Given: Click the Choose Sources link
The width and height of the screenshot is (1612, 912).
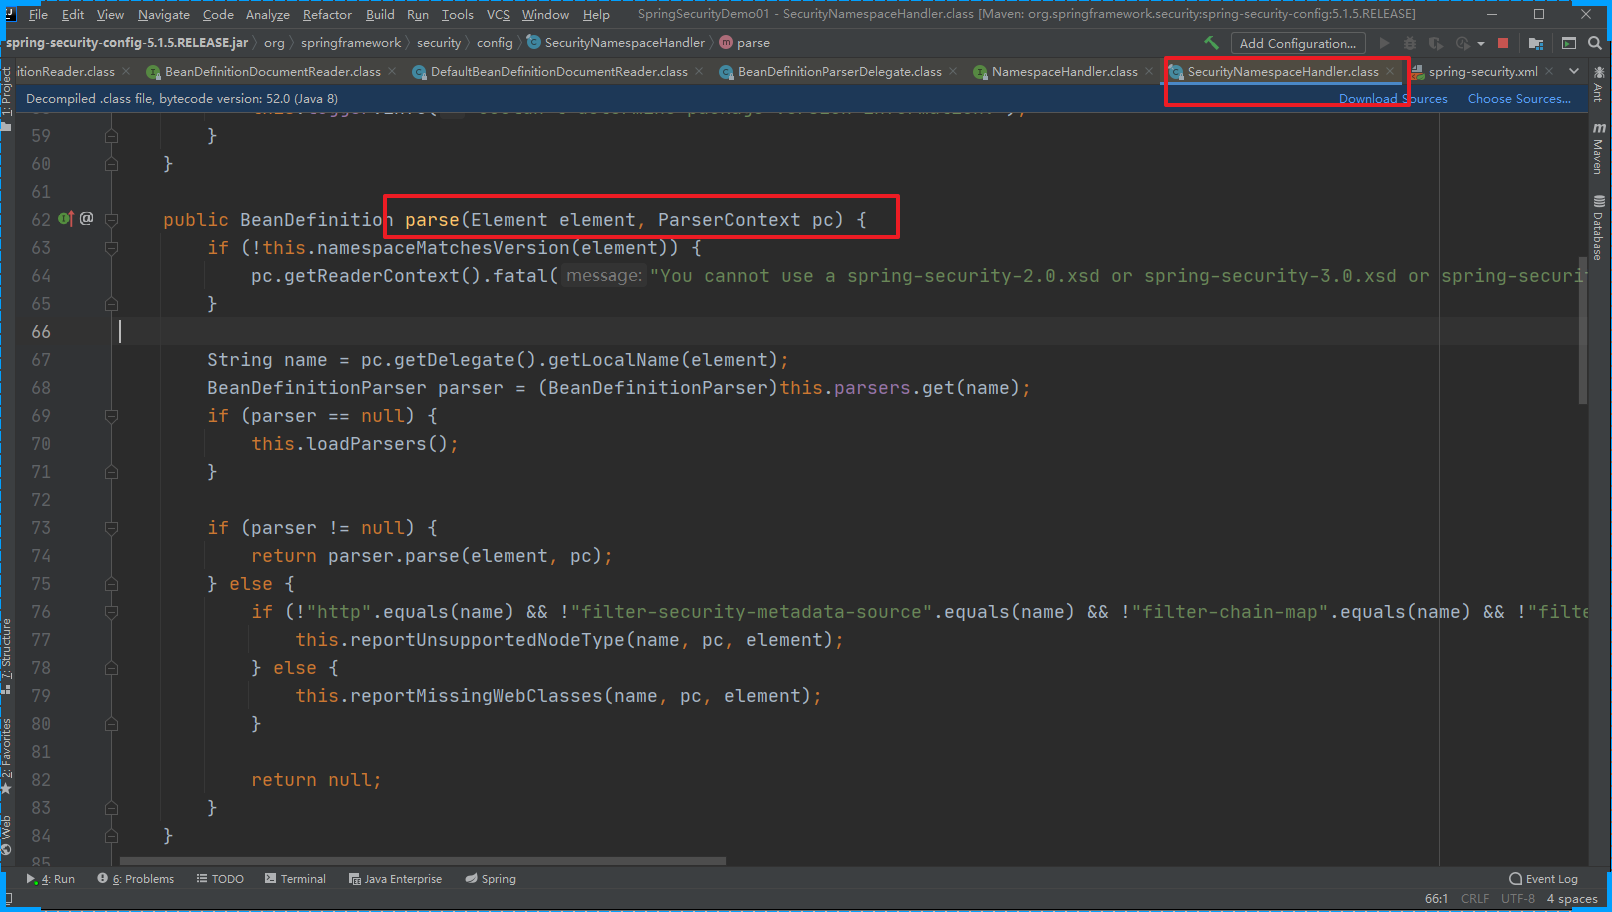Looking at the screenshot, I should 1519,98.
